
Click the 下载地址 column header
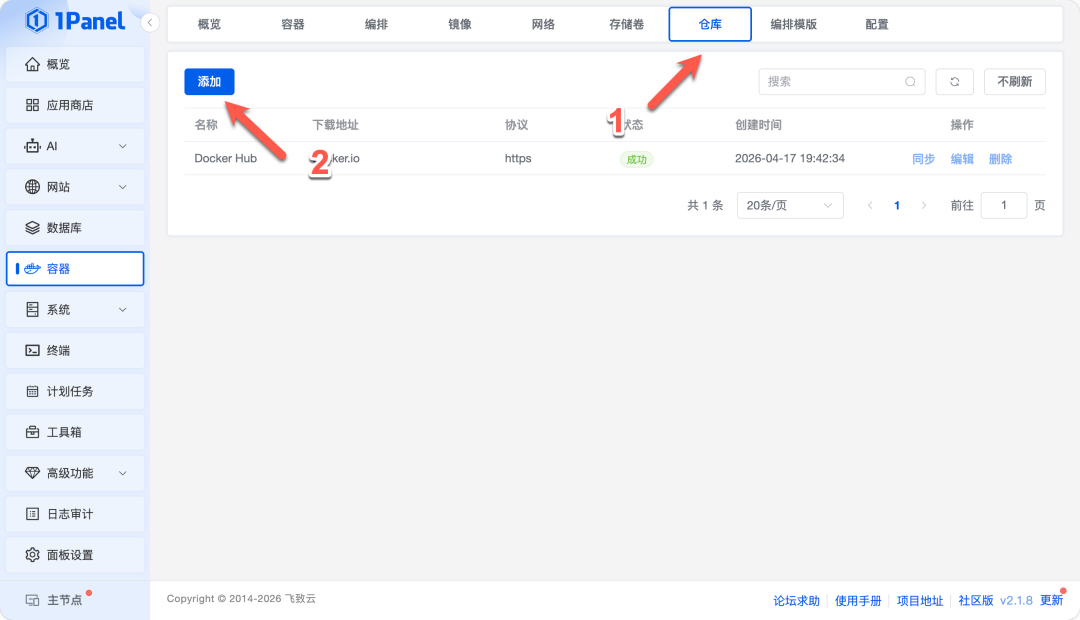[335, 125]
